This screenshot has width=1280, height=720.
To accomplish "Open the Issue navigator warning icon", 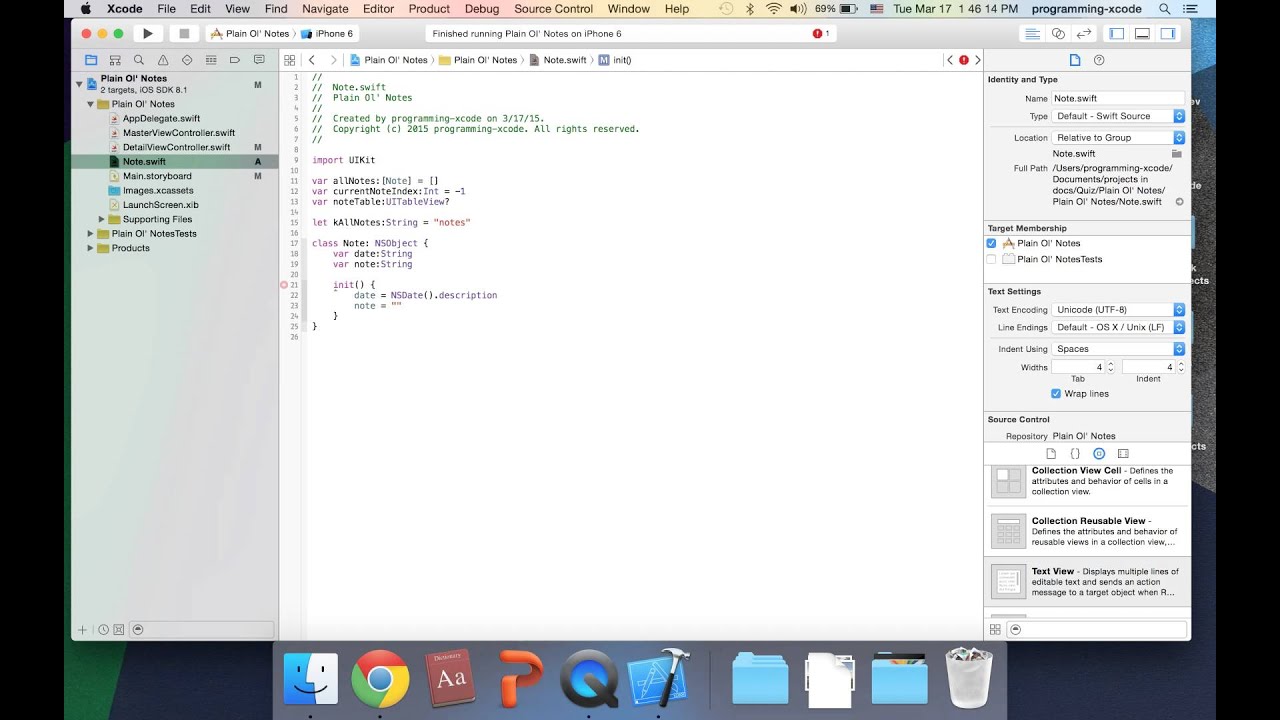I will (x=163, y=60).
